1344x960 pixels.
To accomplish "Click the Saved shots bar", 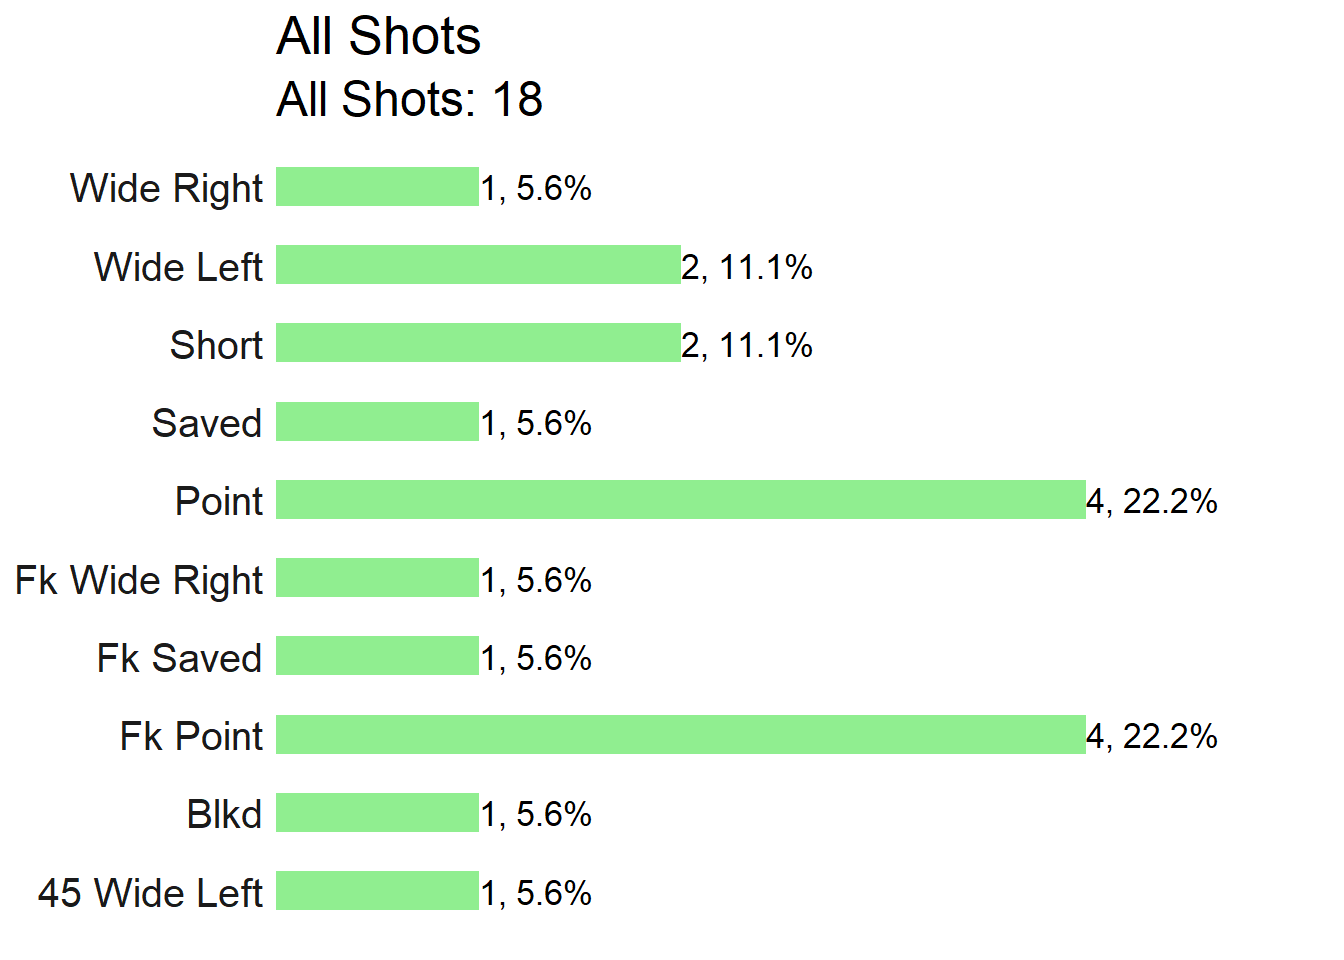I will [x=377, y=422].
